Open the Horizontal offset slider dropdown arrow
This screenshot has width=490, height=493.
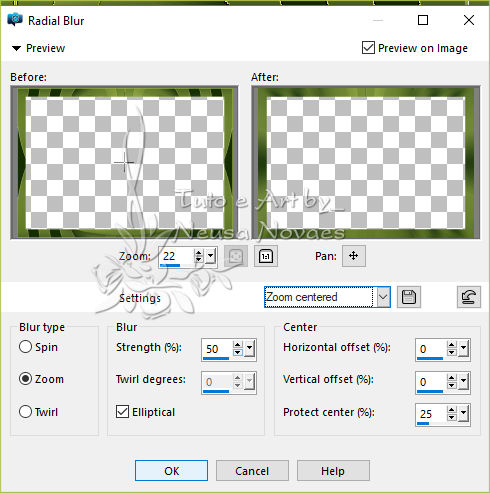(x=463, y=349)
